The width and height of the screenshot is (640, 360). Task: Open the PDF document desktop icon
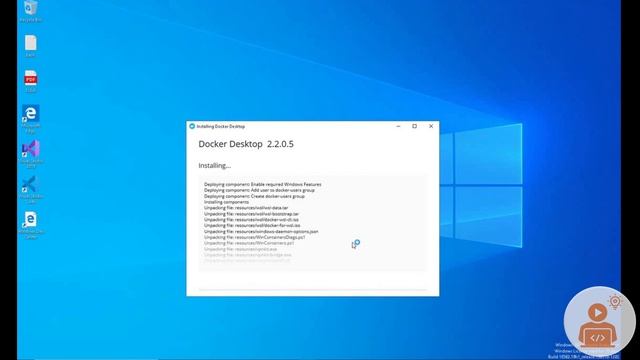[31, 81]
